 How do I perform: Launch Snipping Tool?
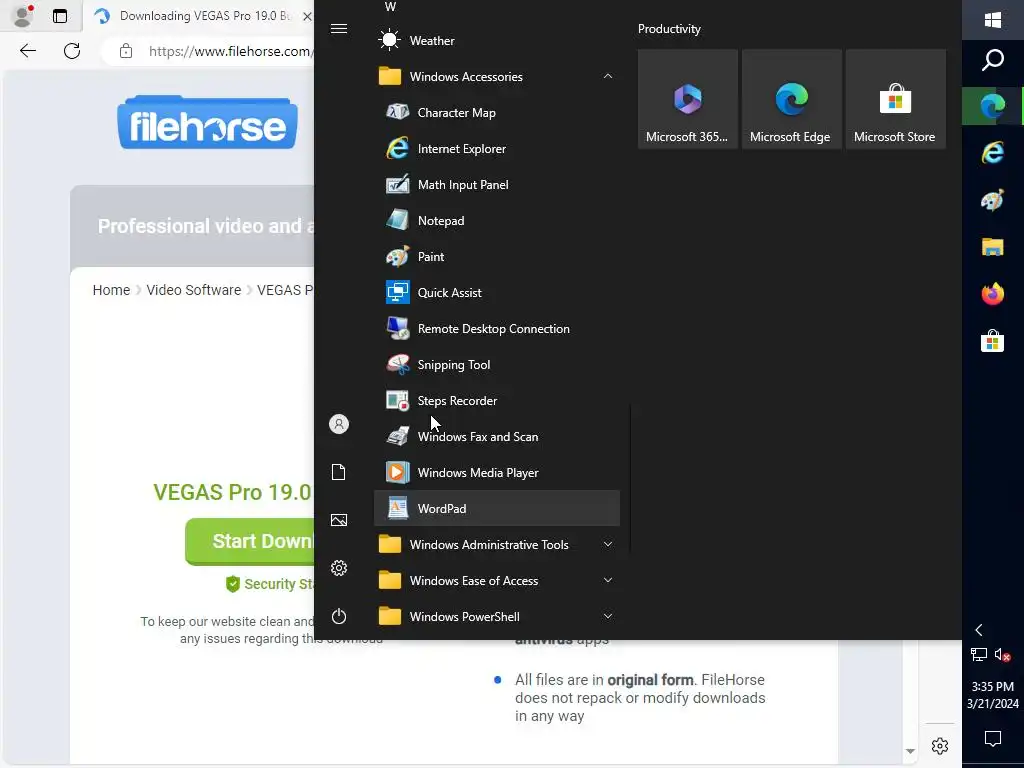coord(496,364)
